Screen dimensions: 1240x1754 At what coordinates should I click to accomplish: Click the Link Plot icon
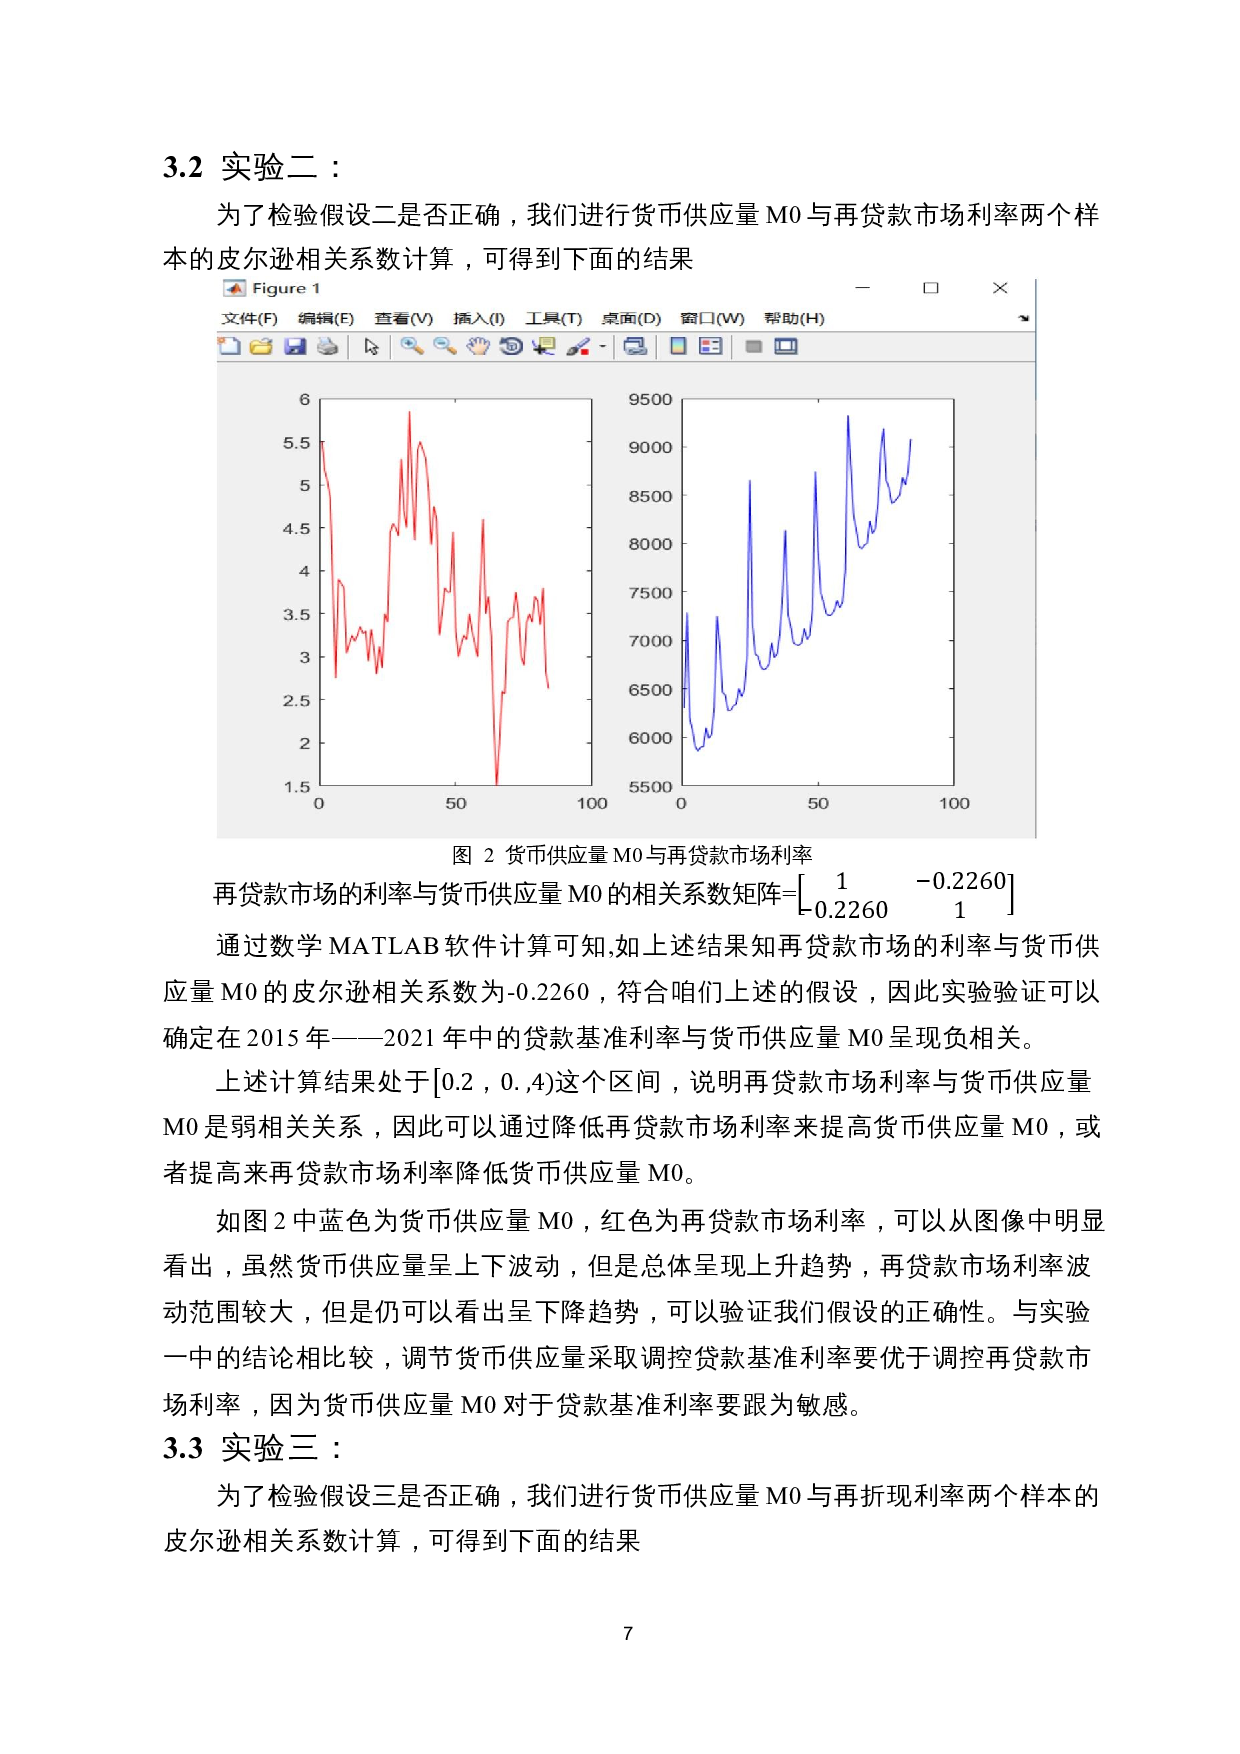(x=635, y=346)
